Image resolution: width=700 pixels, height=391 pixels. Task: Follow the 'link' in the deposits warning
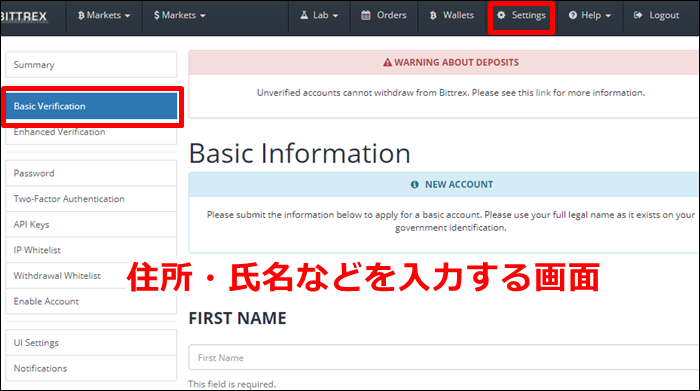(x=543, y=93)
